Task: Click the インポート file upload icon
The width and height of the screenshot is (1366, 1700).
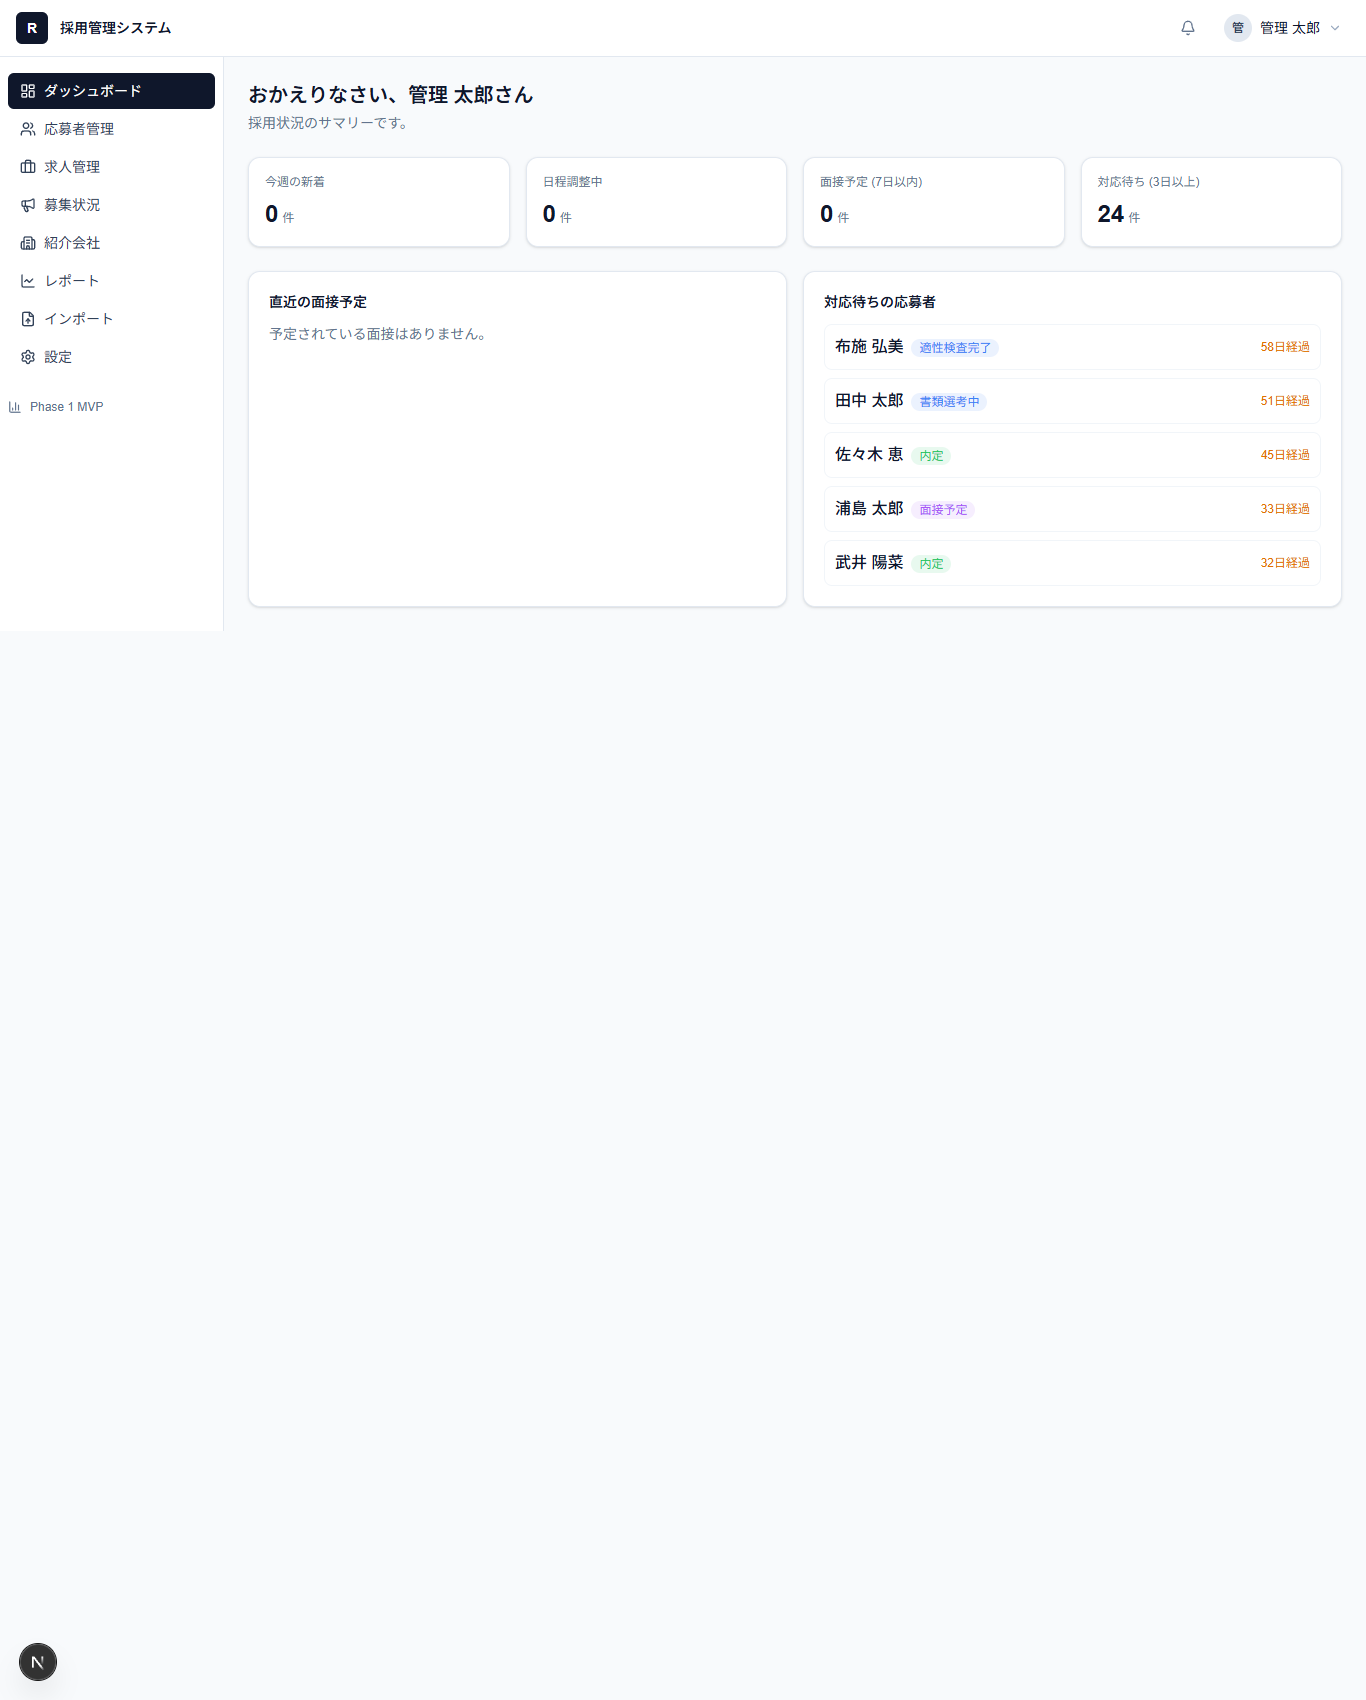Action: (28, 319)
